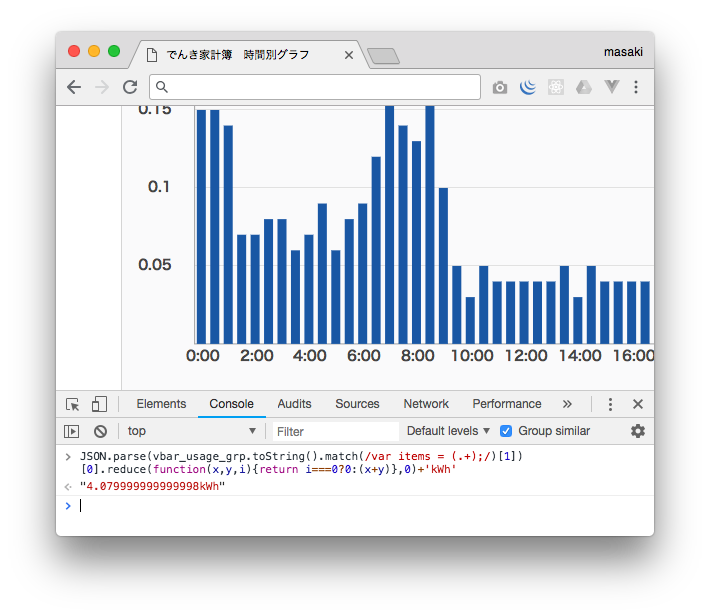Show the console sidebar
The image size is (710, 616).
[x=72, y=431]
